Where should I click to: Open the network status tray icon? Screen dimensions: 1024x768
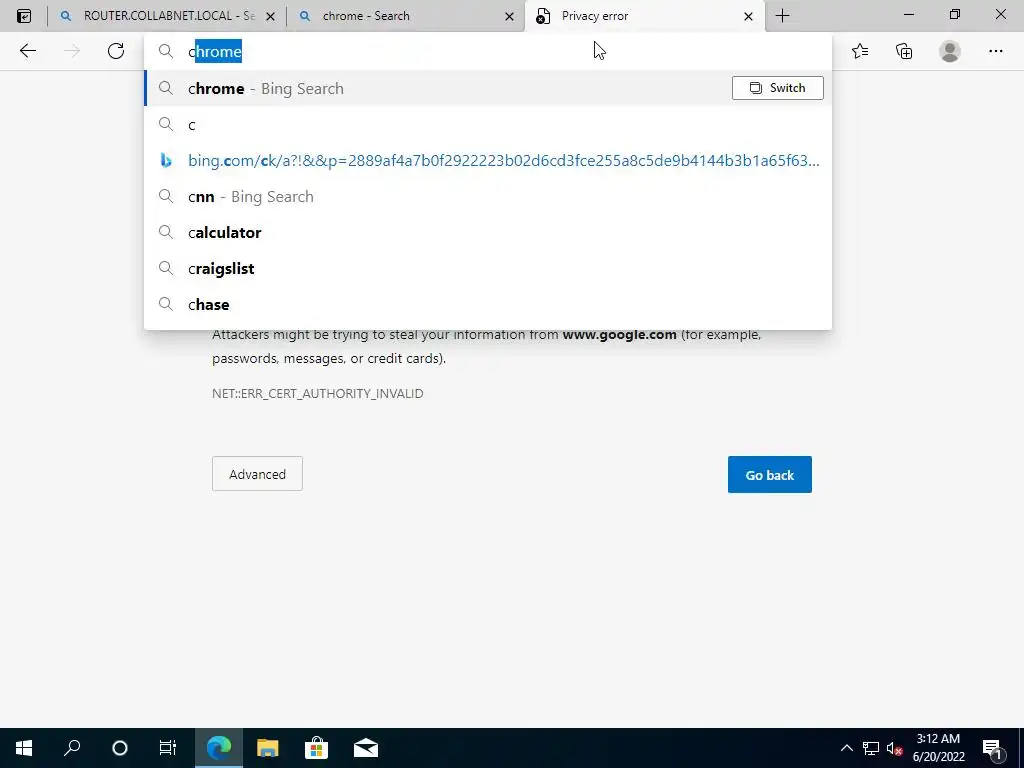871,748
